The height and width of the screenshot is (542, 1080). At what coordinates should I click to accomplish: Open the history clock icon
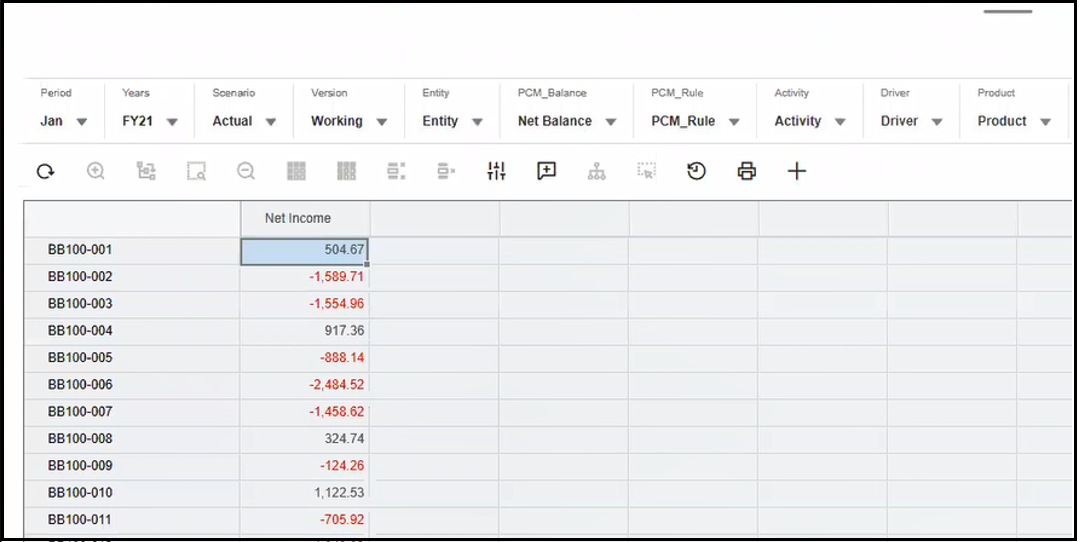click(696, 171)
